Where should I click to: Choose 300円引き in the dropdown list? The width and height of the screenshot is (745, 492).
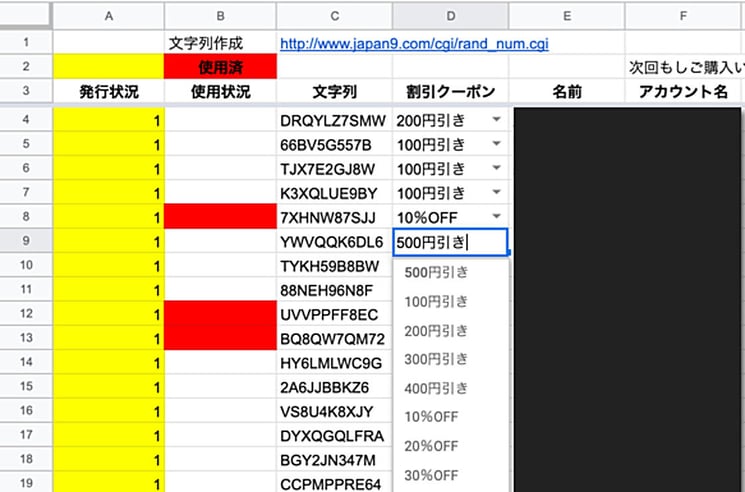435,359
